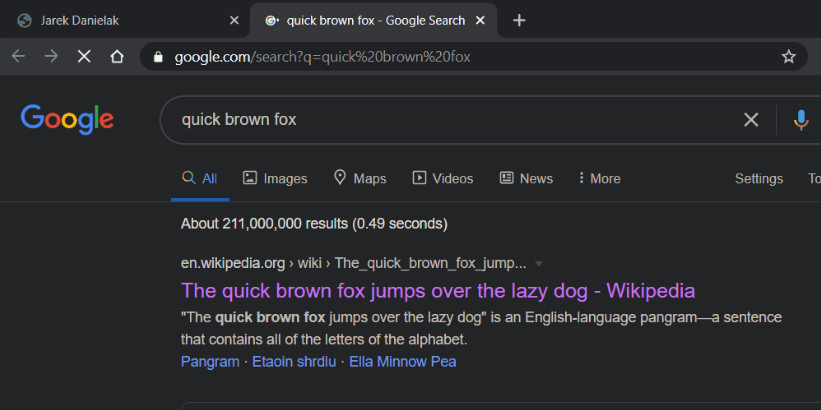Click the magnifier icon beside All

(188, 178)
